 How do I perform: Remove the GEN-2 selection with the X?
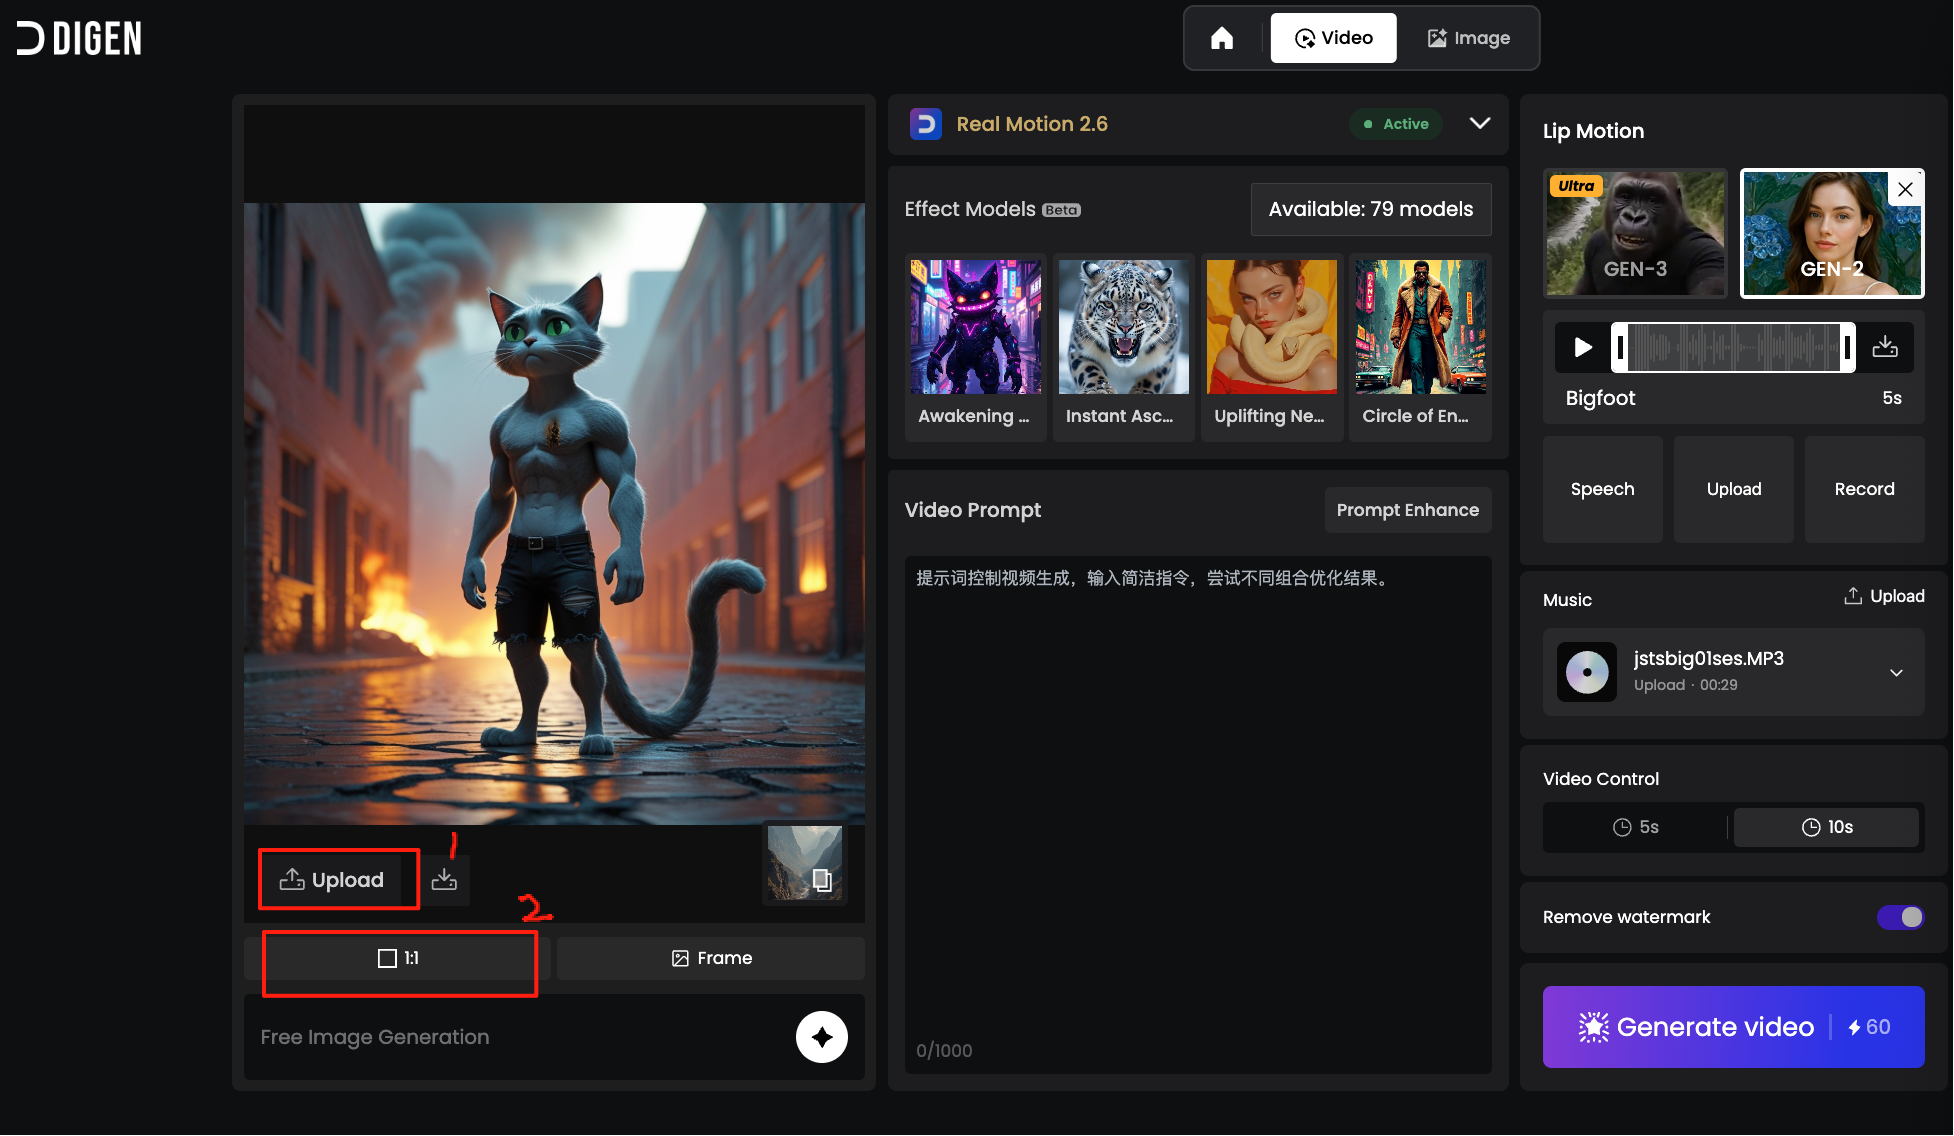[x=1906, y=189]
